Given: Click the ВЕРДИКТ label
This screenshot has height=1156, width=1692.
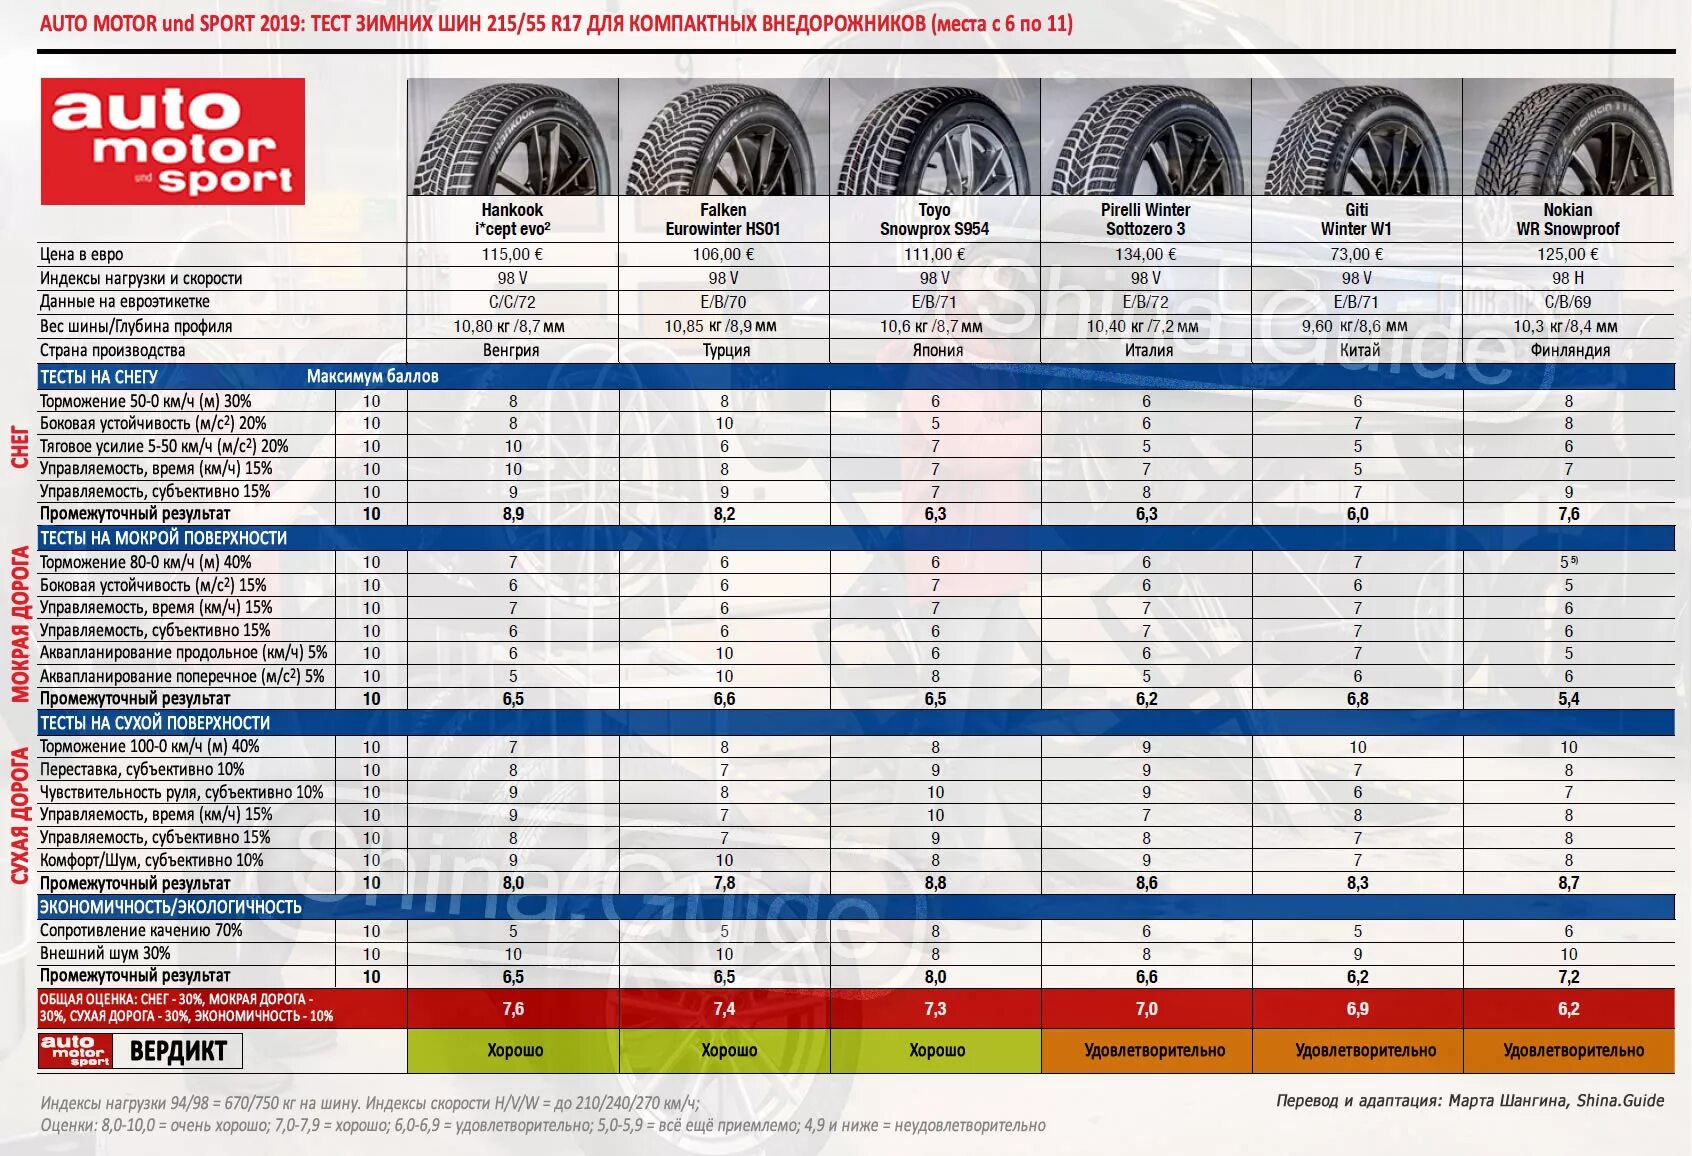Looking at the screenshot, I should click(178, 1051).
